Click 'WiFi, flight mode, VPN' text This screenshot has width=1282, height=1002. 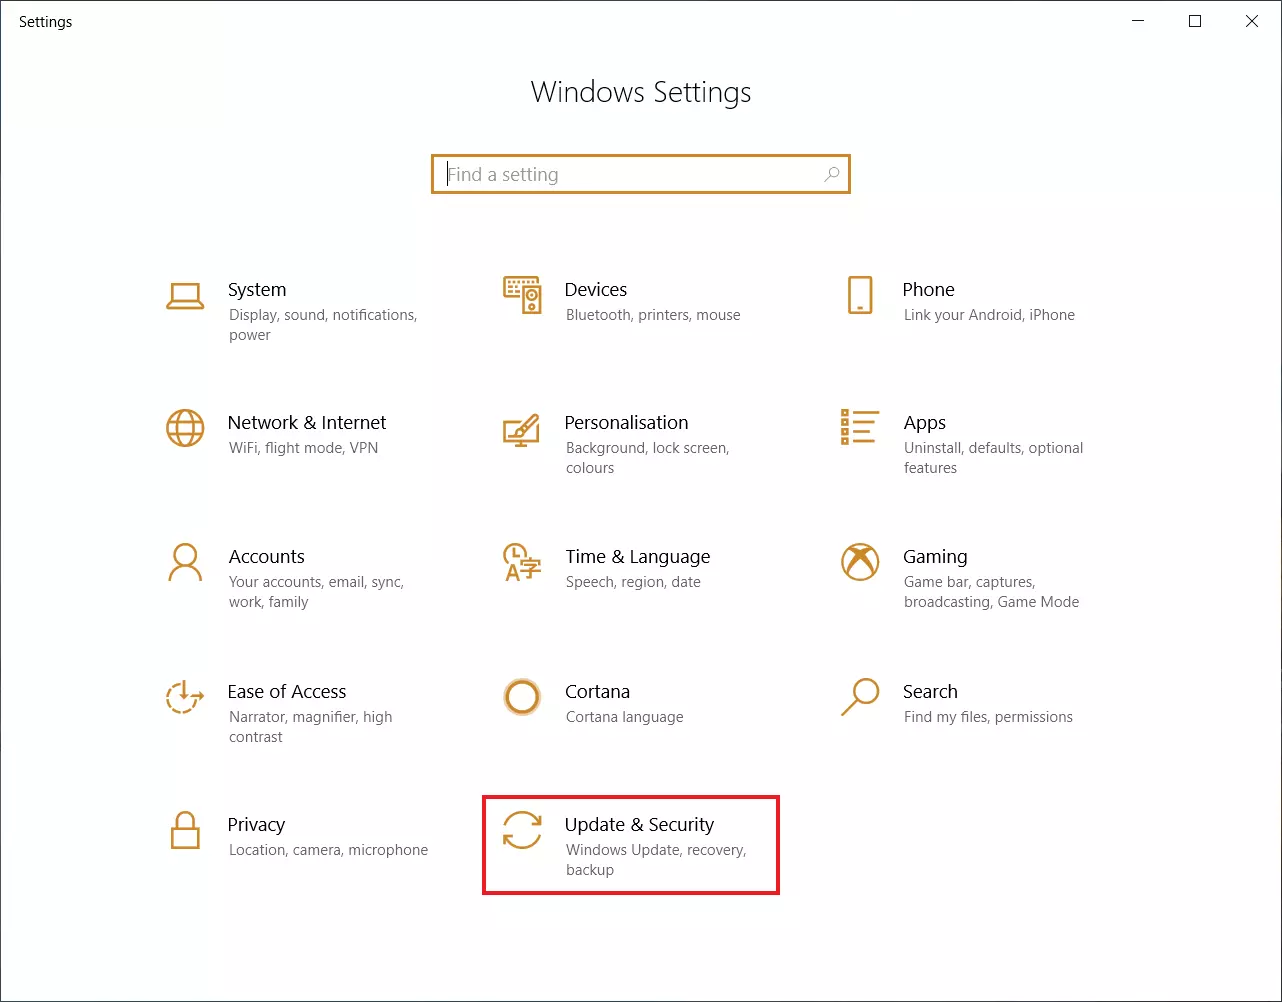coord(304,448)
